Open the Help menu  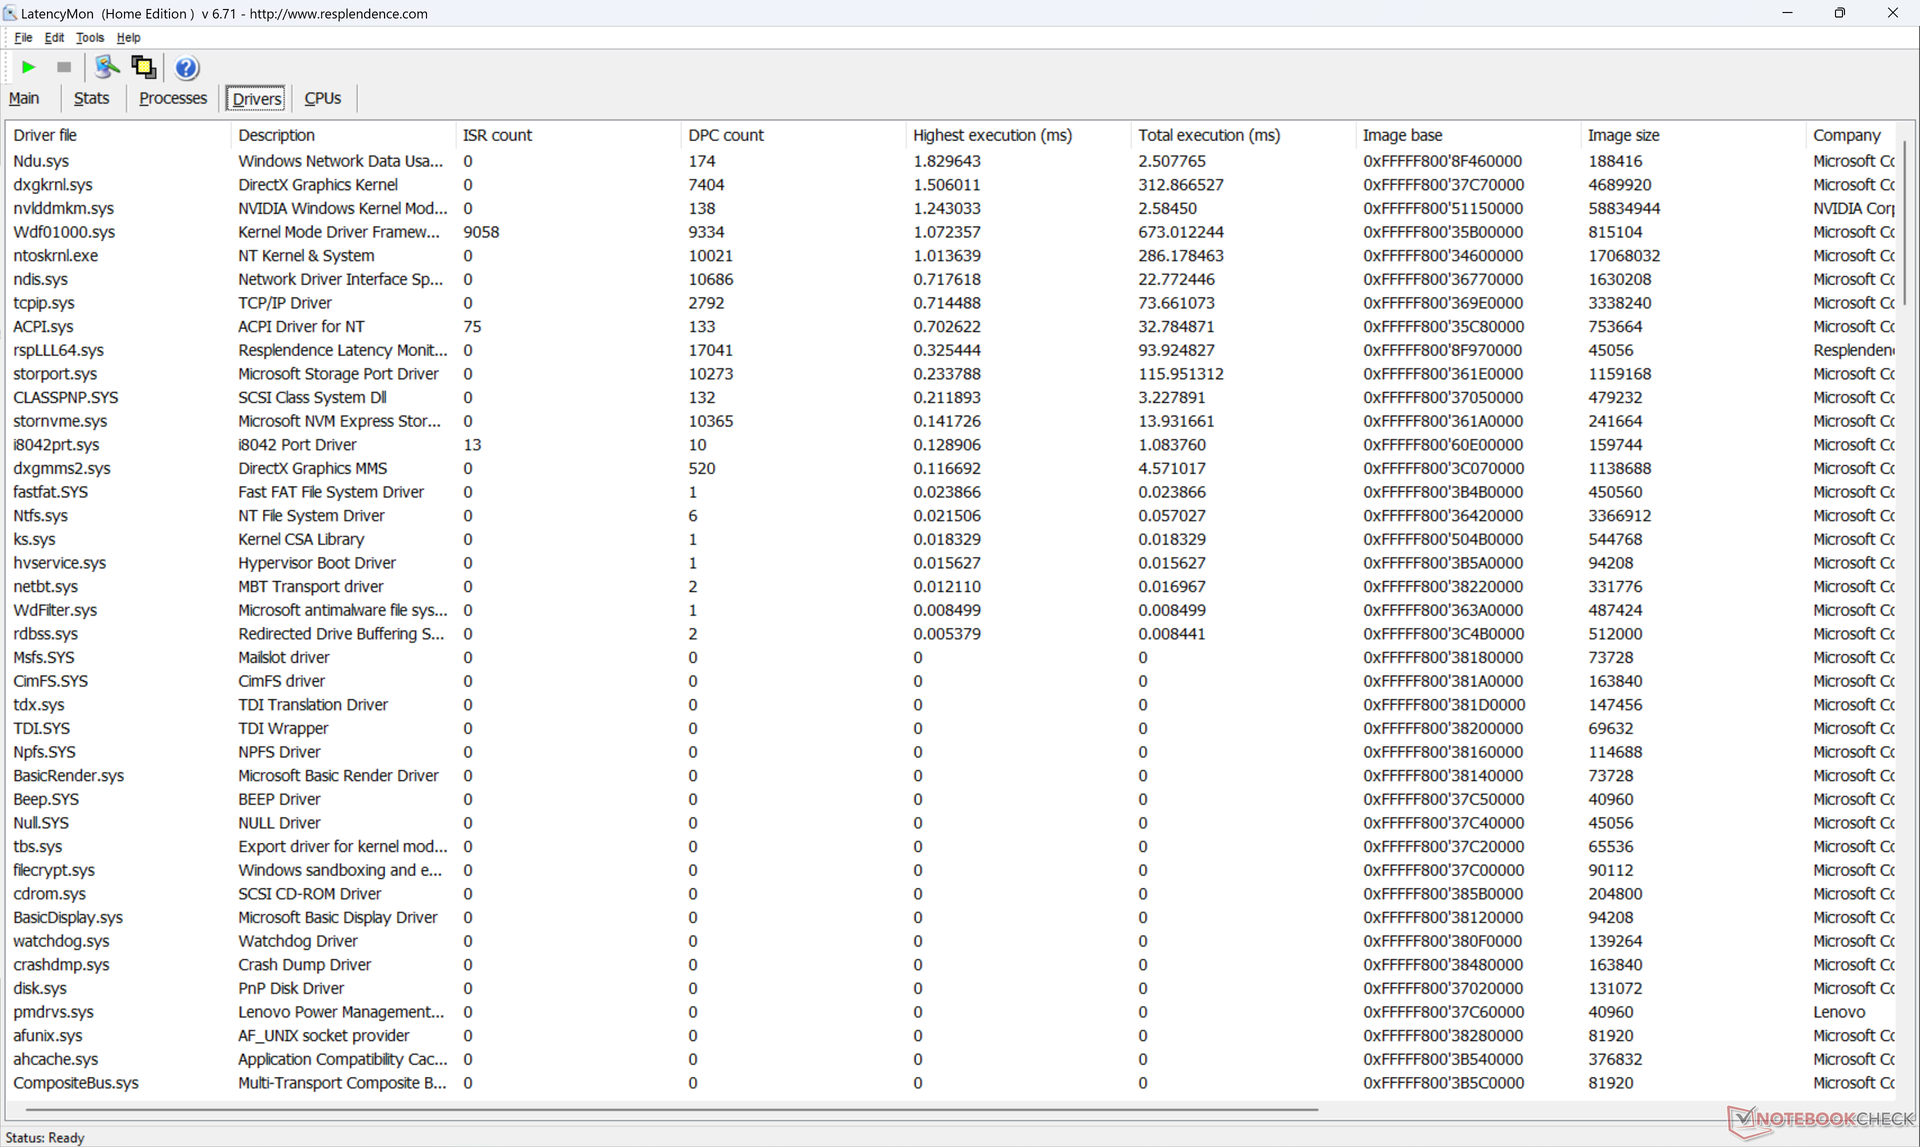pyautogui.click(x=128, y=37)
